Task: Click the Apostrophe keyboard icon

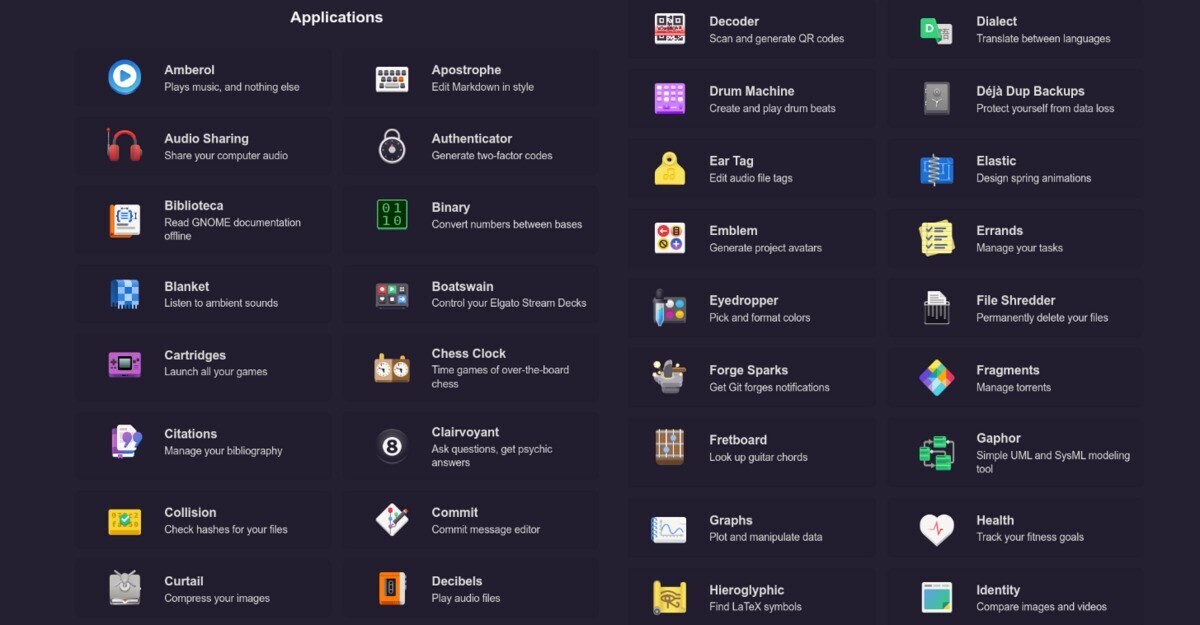Action: (x=392, y=78)
